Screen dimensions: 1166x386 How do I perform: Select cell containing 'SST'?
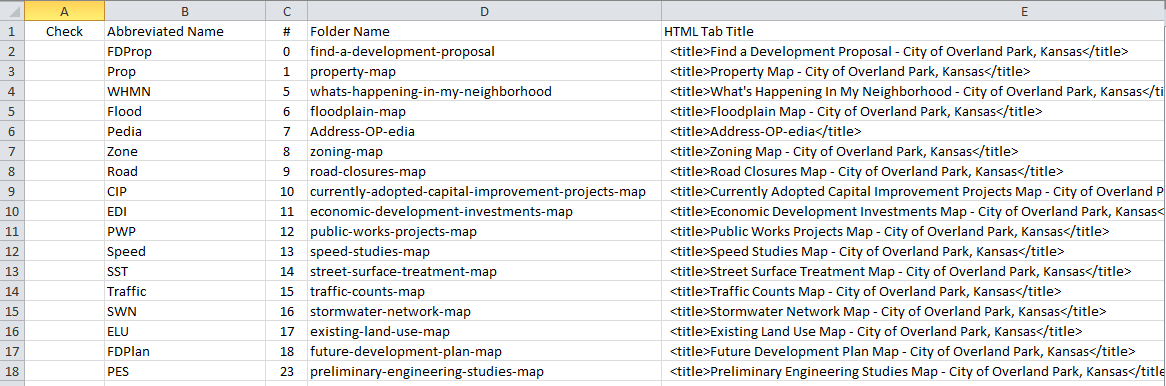tap(185, 272)
